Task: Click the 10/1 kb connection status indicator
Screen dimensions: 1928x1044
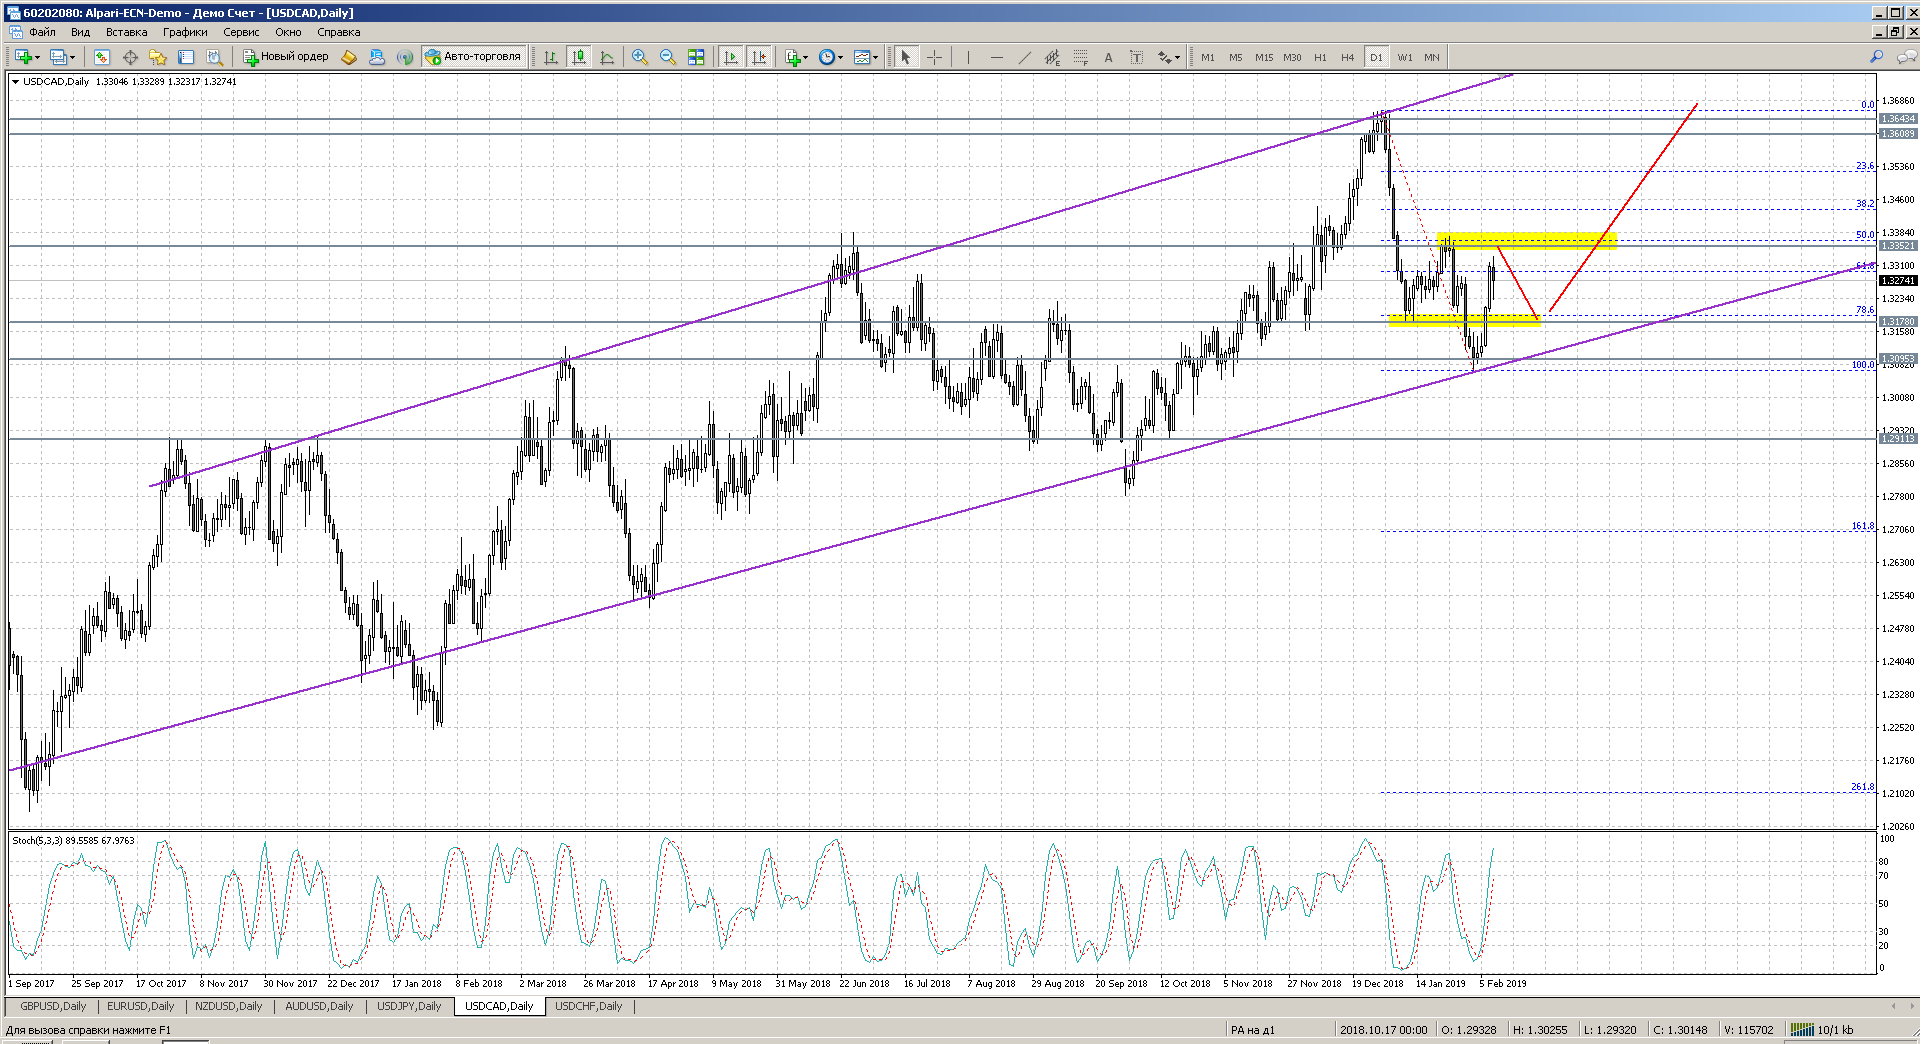Action: coord(1822,1030)
